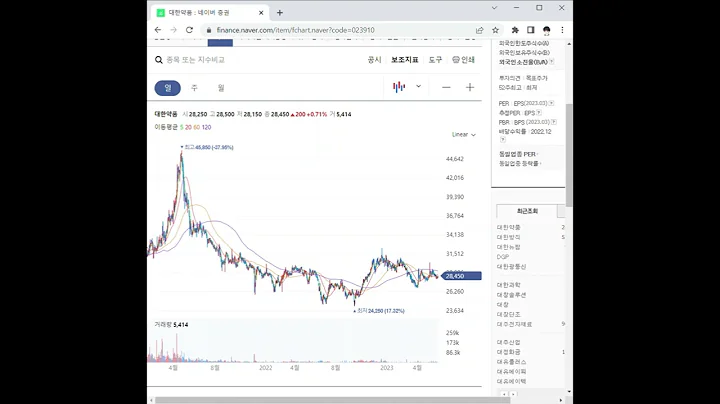Click help icon beside PER EPS(2023.03)

551,103
